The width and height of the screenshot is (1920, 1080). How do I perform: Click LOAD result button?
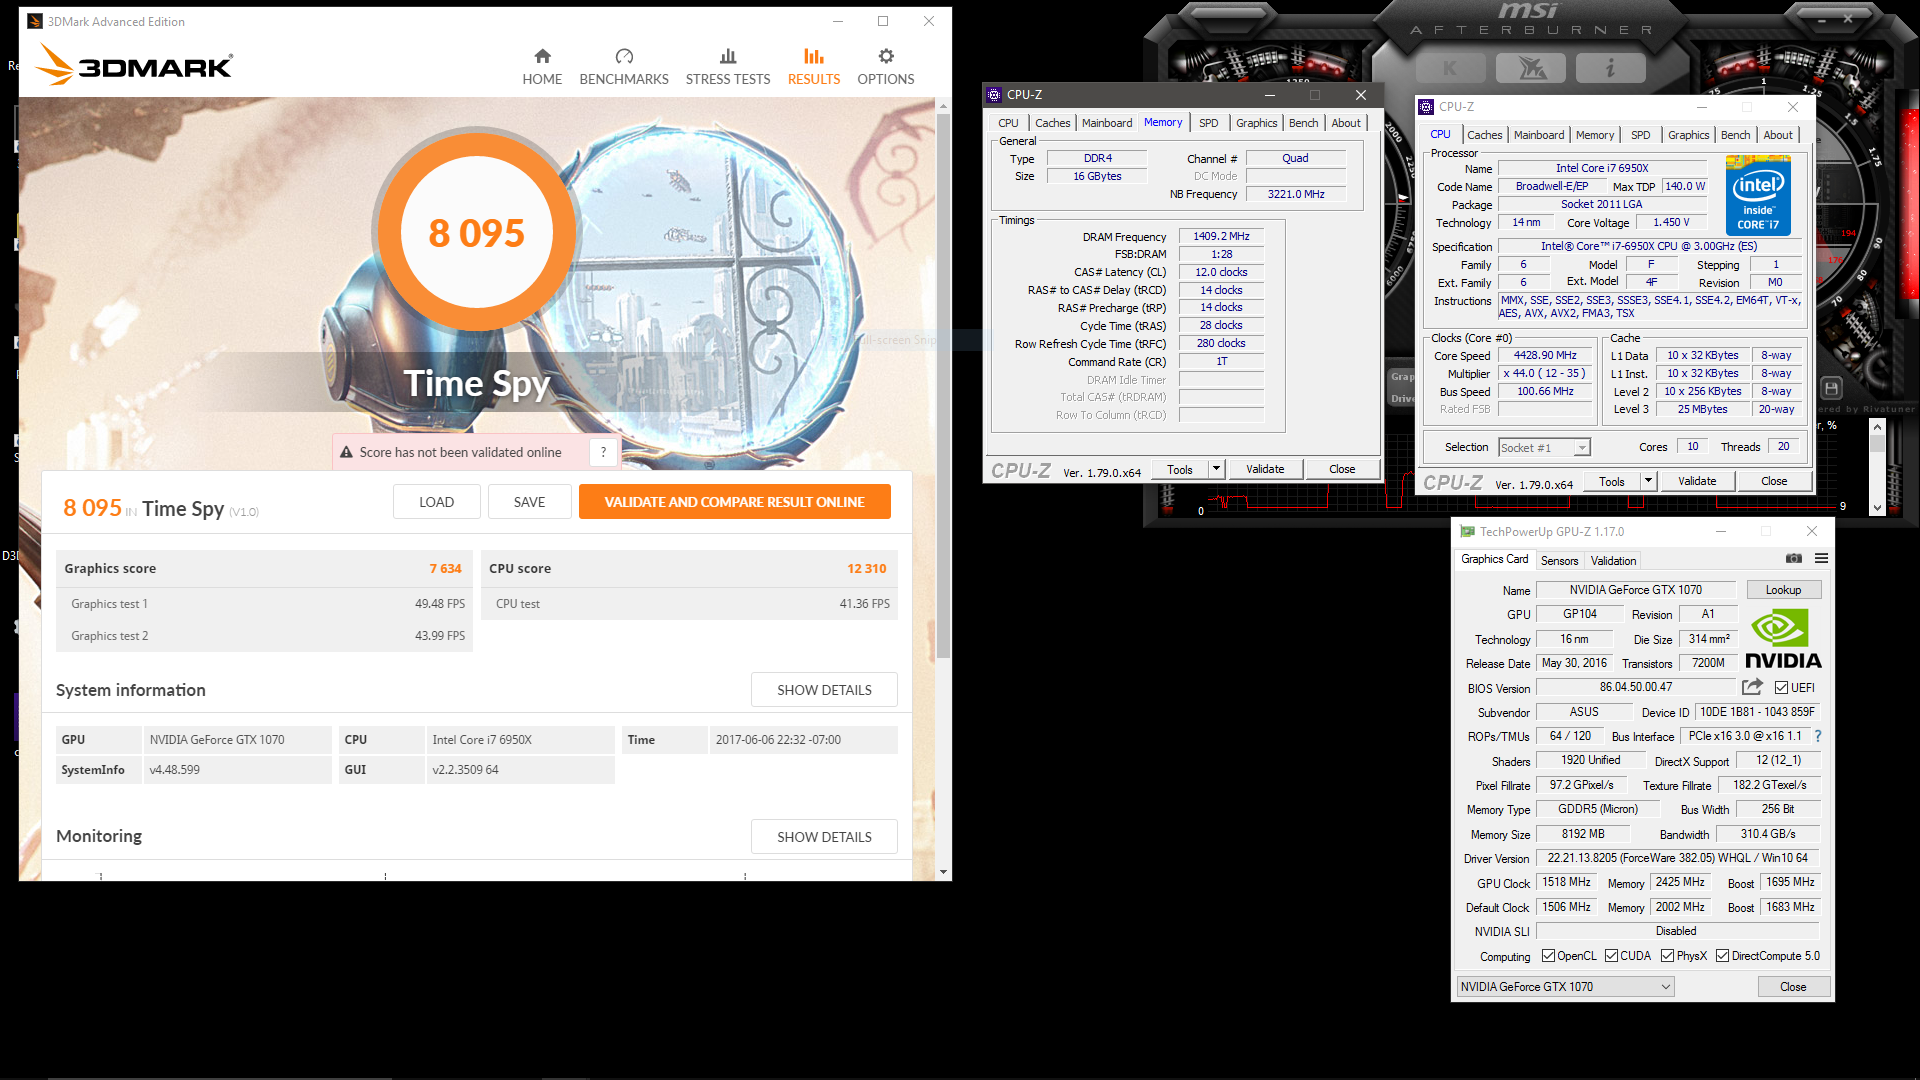coord(436,502)
